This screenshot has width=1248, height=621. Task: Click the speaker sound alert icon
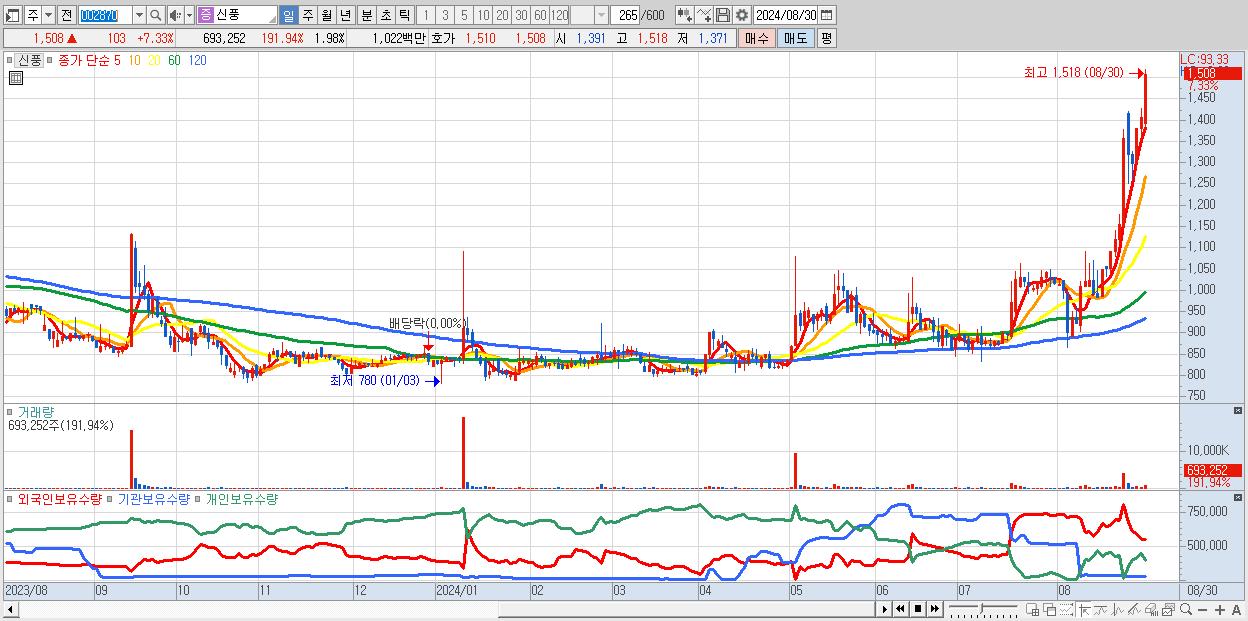(x=175, y=15)
